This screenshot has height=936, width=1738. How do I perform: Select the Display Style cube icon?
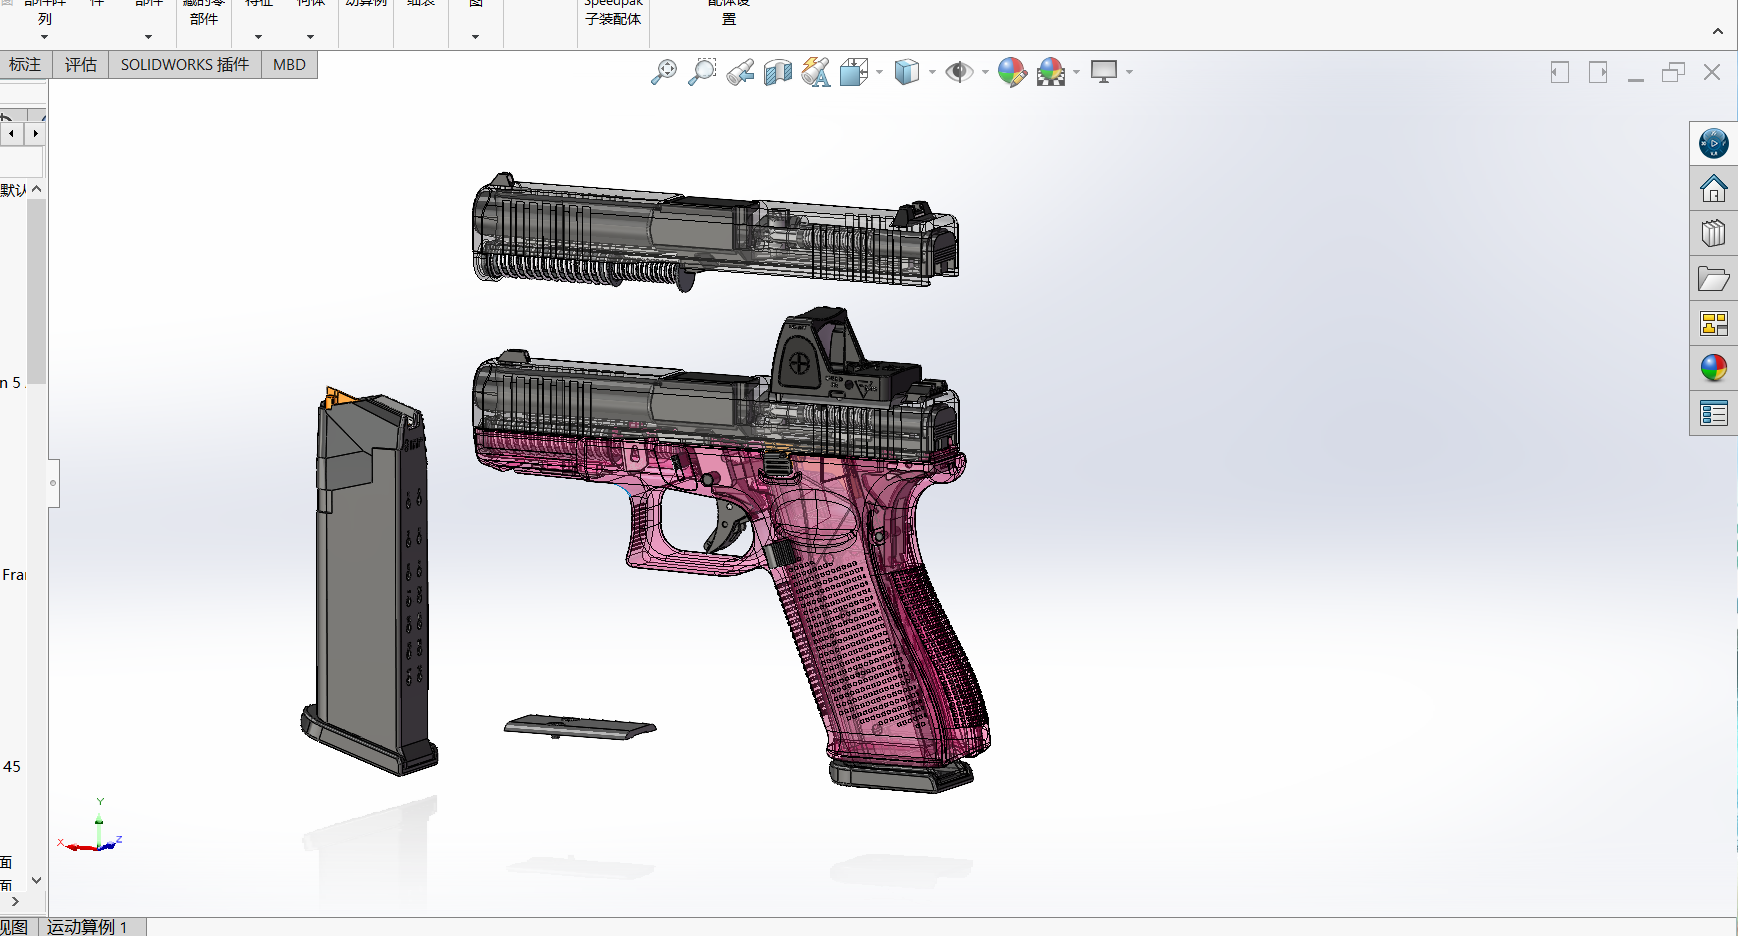[x=906, y=72]
